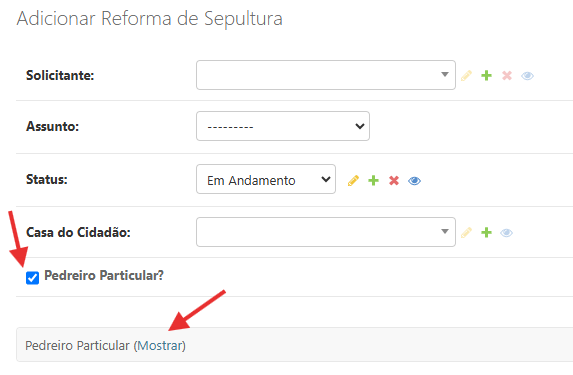573x375 pixels.
Task: Click pencil icon beside Casa do Cidadão
Action: point(466,232)
